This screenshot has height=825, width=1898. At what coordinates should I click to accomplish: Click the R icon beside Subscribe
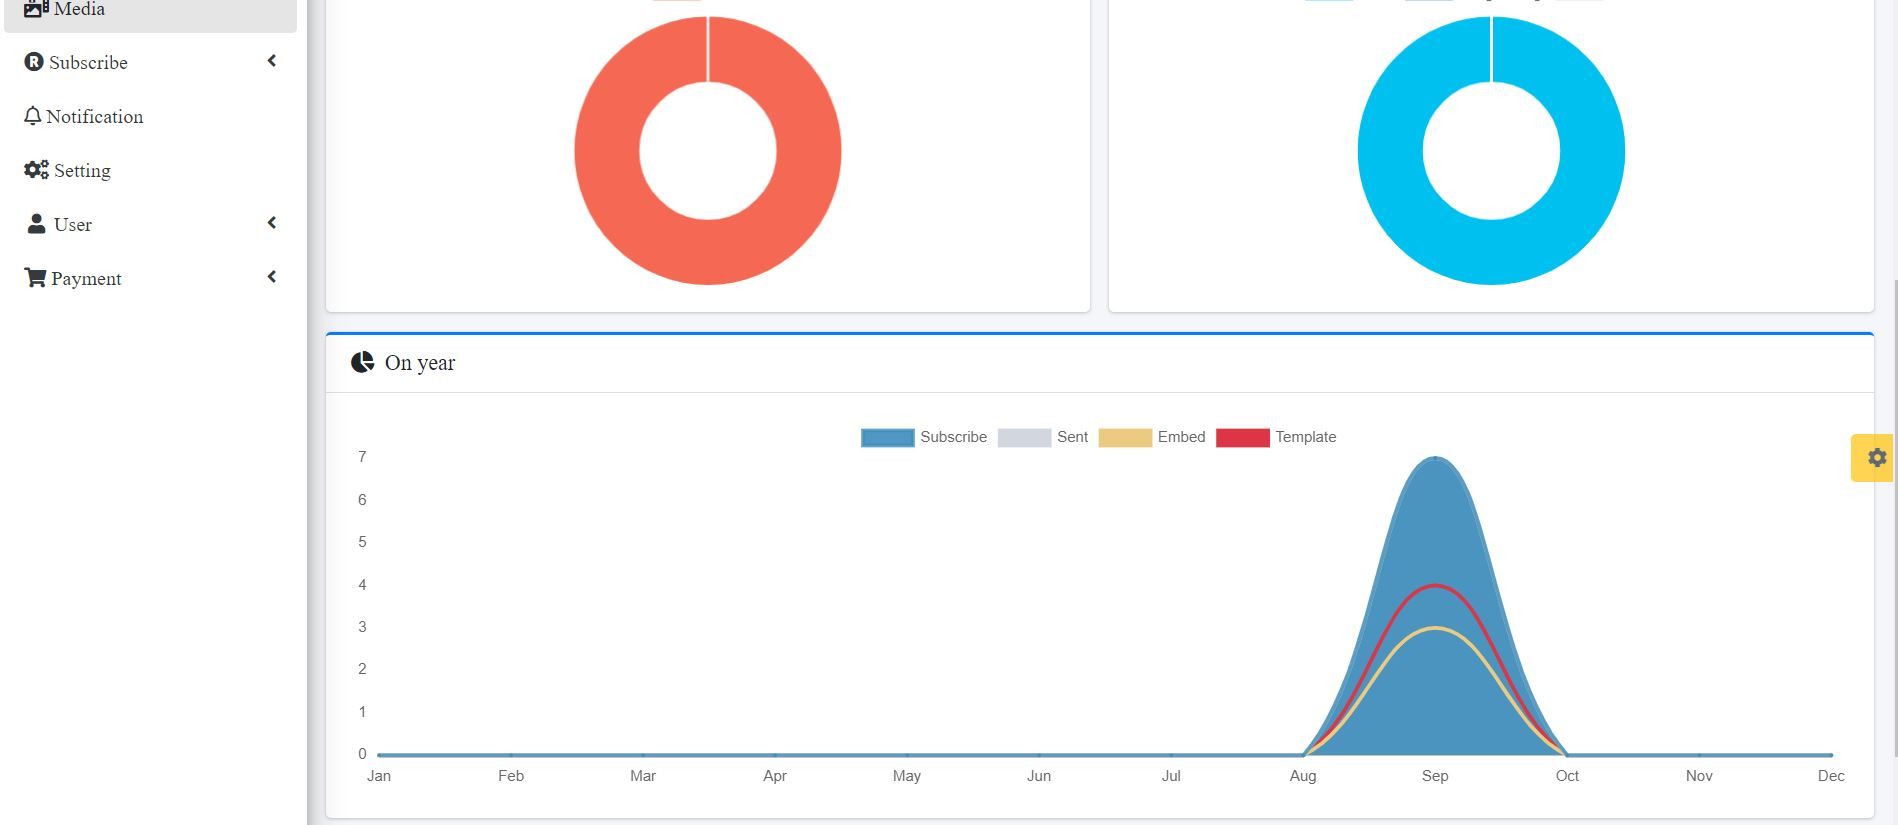click(34, 62)
